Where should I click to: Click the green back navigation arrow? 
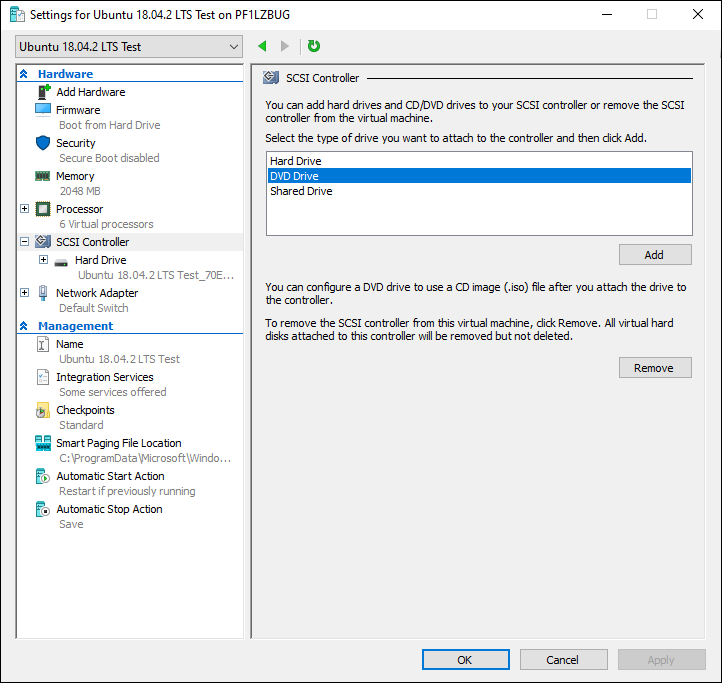(262, 46)
